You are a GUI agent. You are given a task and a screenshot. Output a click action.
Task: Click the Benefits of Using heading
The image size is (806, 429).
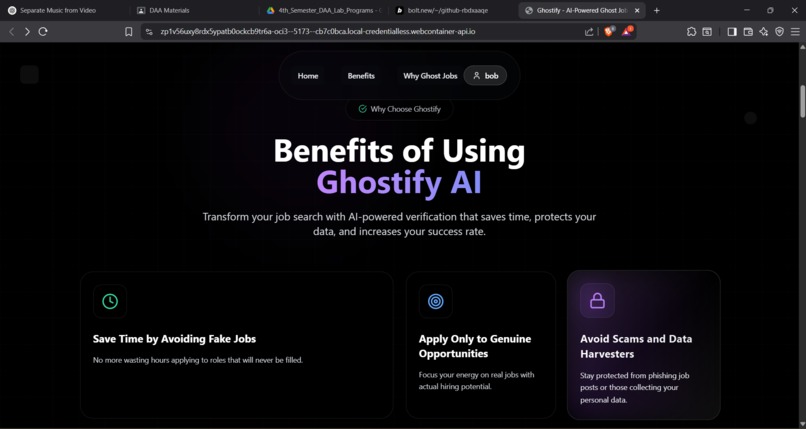click(x=399, y=151)
